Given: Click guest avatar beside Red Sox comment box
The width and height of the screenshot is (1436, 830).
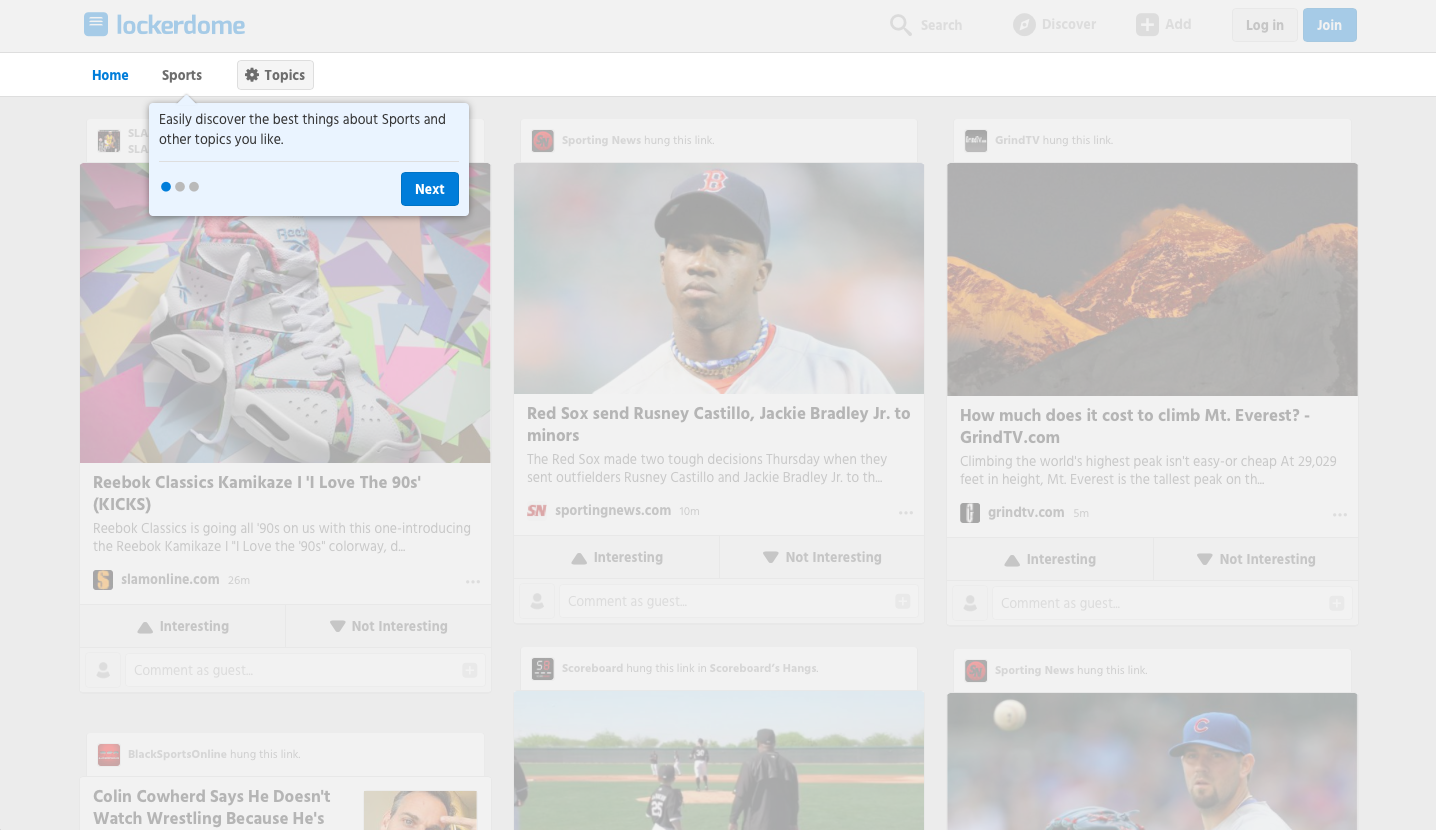Looking at the screenshot, I should pyautogui.click(x=537, y=601).
